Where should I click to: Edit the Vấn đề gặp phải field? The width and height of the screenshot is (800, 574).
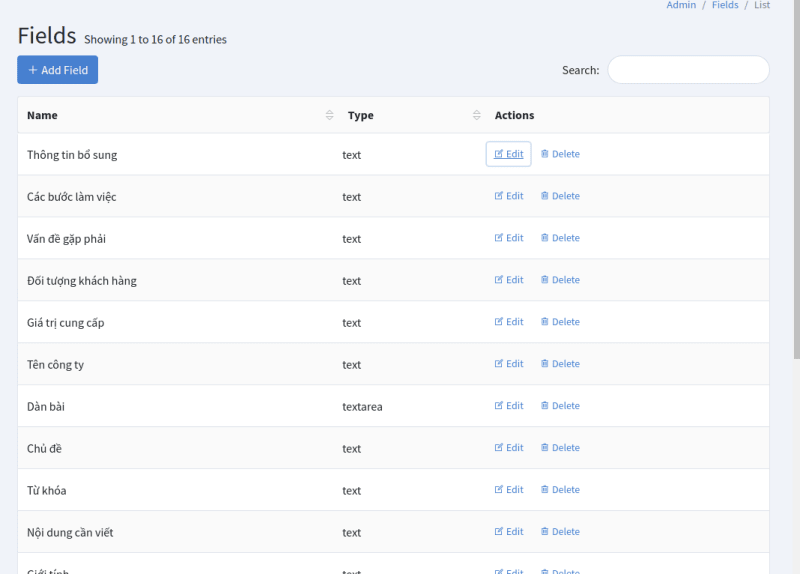(x=509, y=238)
